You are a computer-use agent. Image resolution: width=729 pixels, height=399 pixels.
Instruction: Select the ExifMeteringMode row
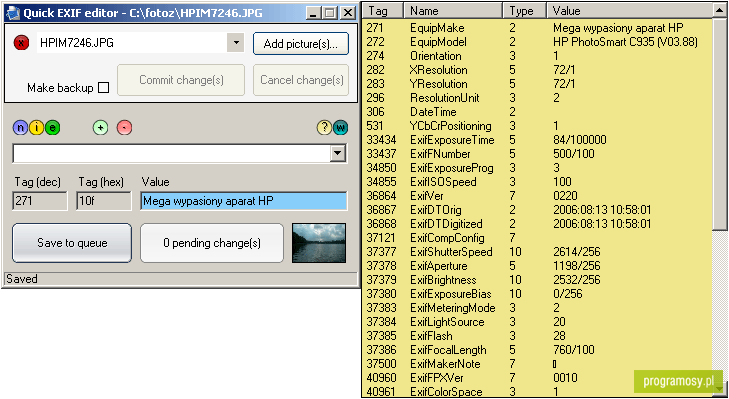coord(537,308)
